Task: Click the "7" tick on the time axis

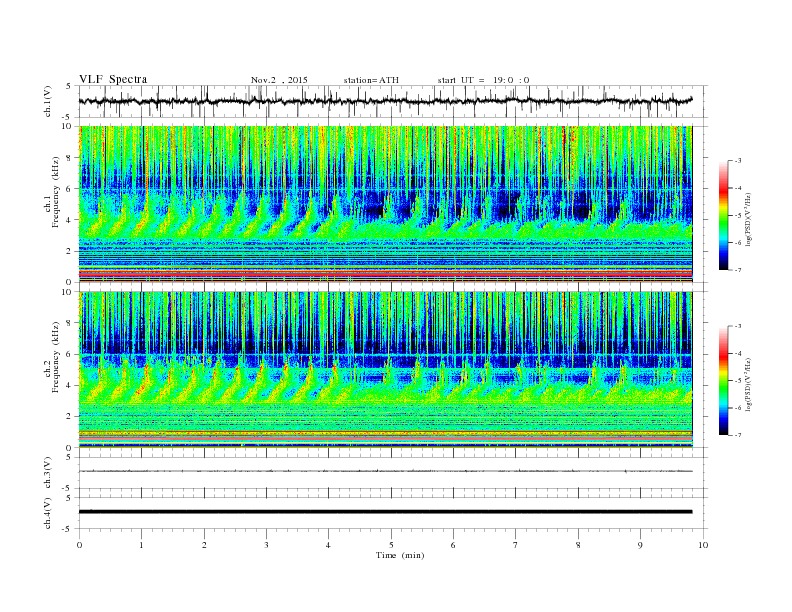Action: pos(516,545)
